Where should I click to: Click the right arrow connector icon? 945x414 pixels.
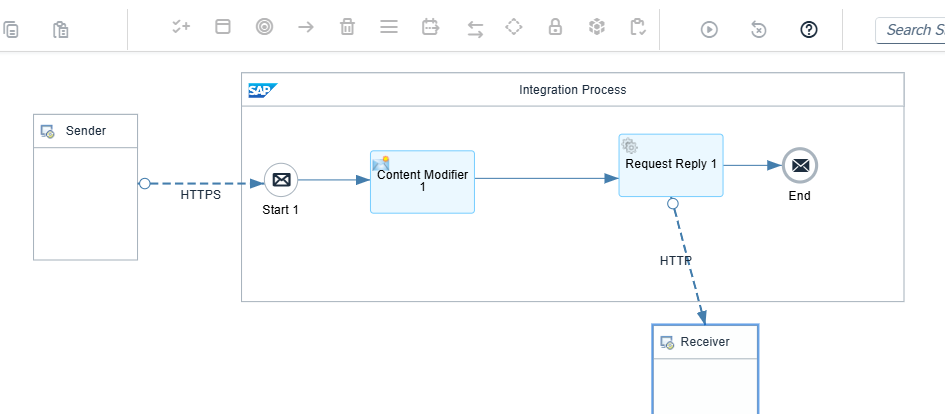[306, 27]
